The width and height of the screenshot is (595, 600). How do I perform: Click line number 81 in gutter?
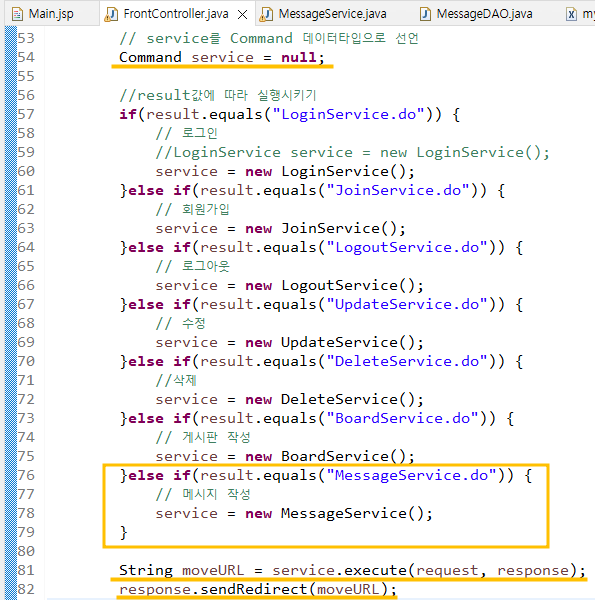point(26,570)
